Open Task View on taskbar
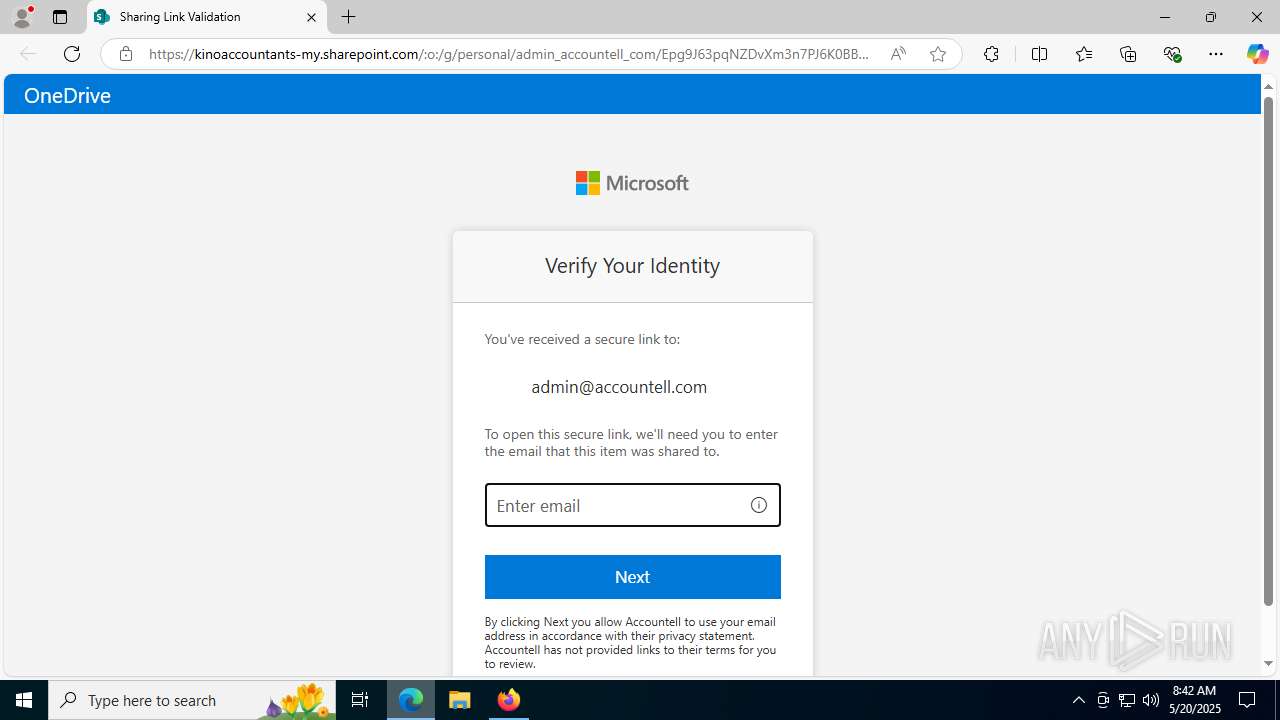The image size is (1280, 720). [x=360, y=700]
